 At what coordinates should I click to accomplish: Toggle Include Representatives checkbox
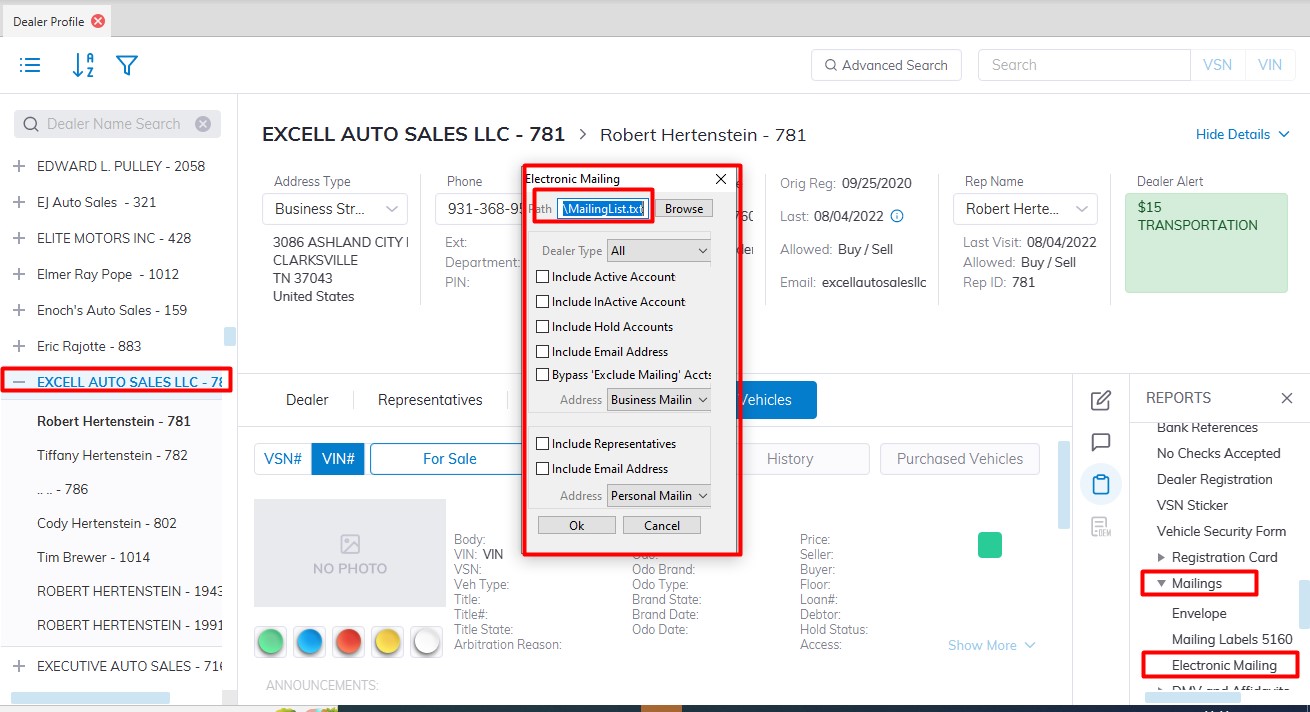(x=543, y=444)
